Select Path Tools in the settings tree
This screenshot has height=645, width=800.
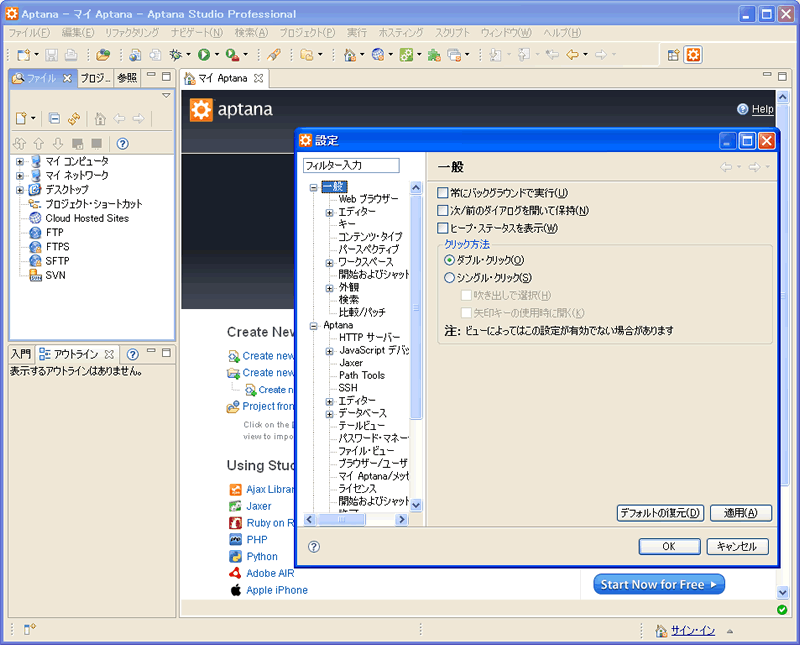(362, 375)
